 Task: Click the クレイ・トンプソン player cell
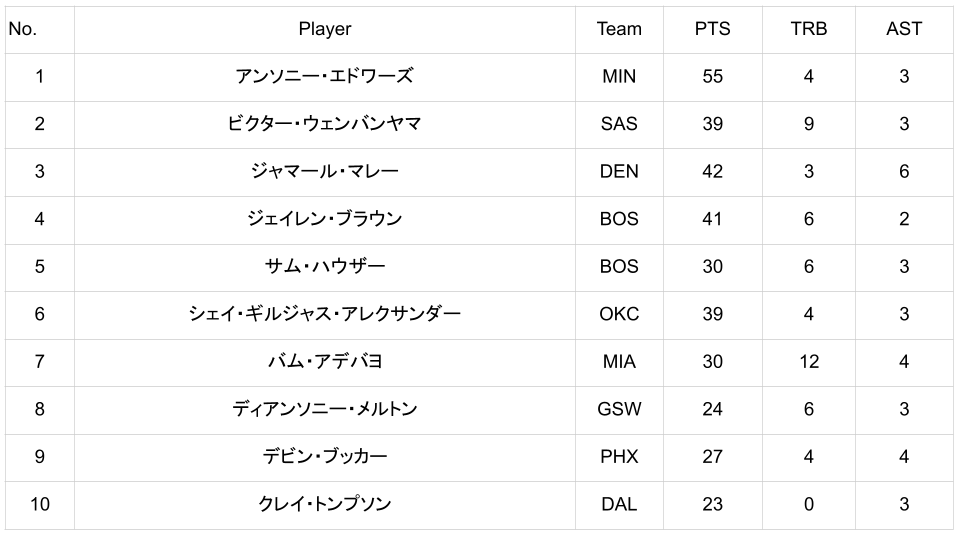(324, 504)
